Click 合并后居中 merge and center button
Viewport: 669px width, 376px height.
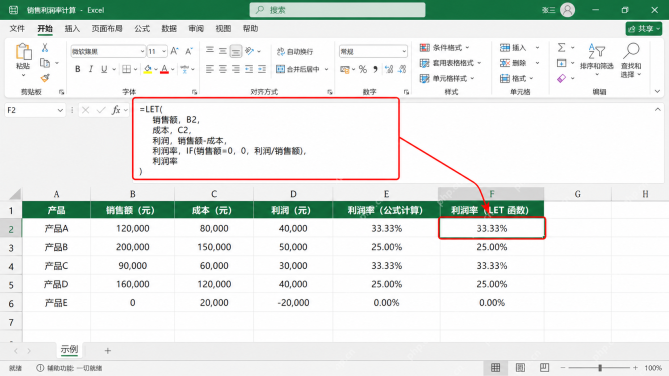point(298,69)
